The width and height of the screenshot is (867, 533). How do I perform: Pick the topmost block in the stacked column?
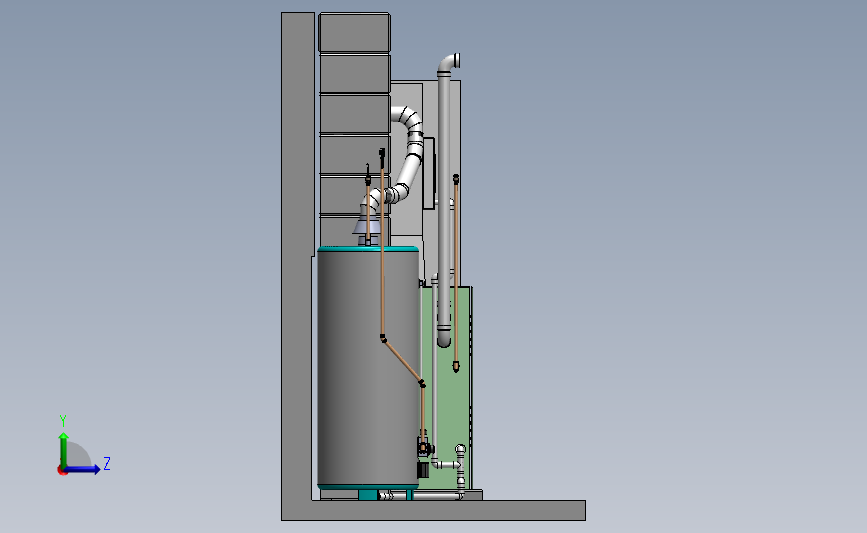pyautogui.click(x=354, y=33)
